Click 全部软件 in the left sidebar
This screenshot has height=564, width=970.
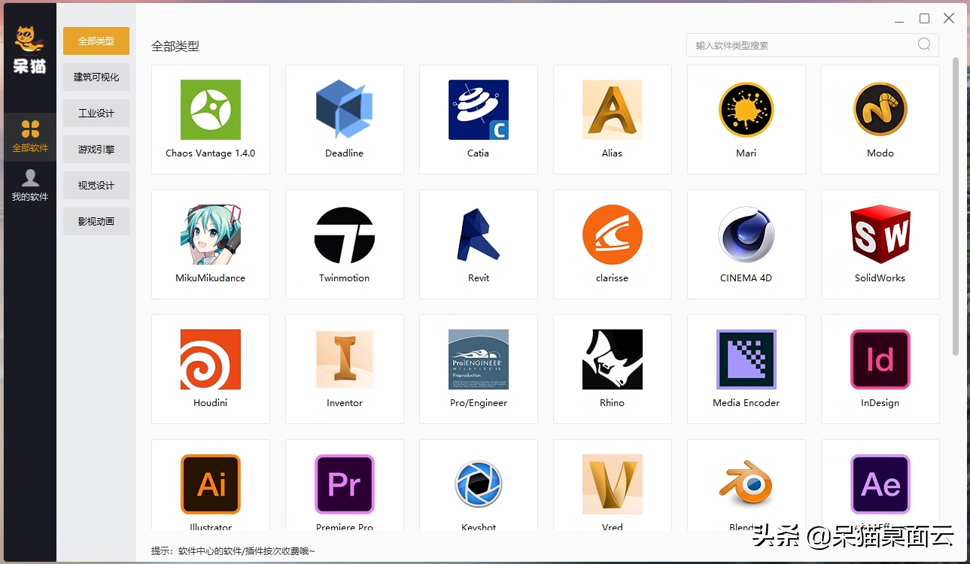point(30,136)
